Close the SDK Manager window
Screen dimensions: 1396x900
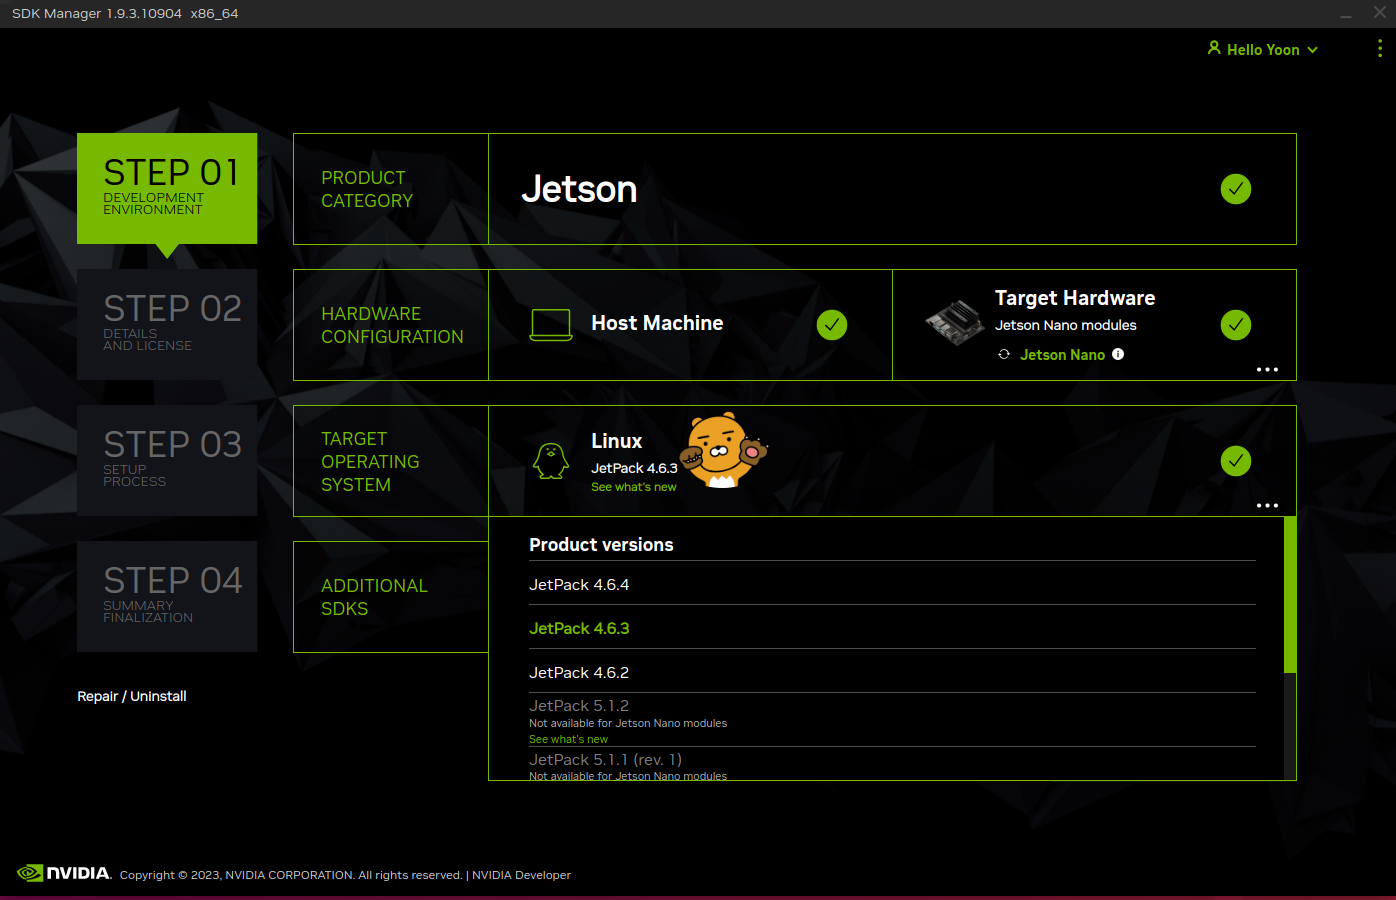coord(1380,13)
